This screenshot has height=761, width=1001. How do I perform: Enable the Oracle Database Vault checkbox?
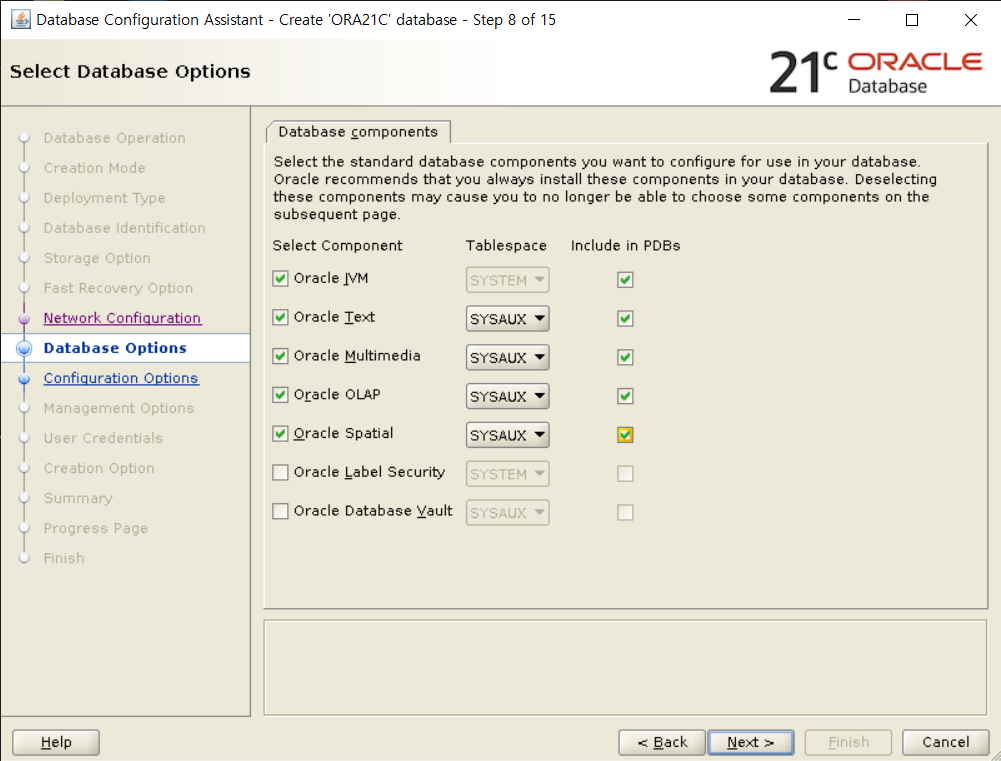pos(280,511)
